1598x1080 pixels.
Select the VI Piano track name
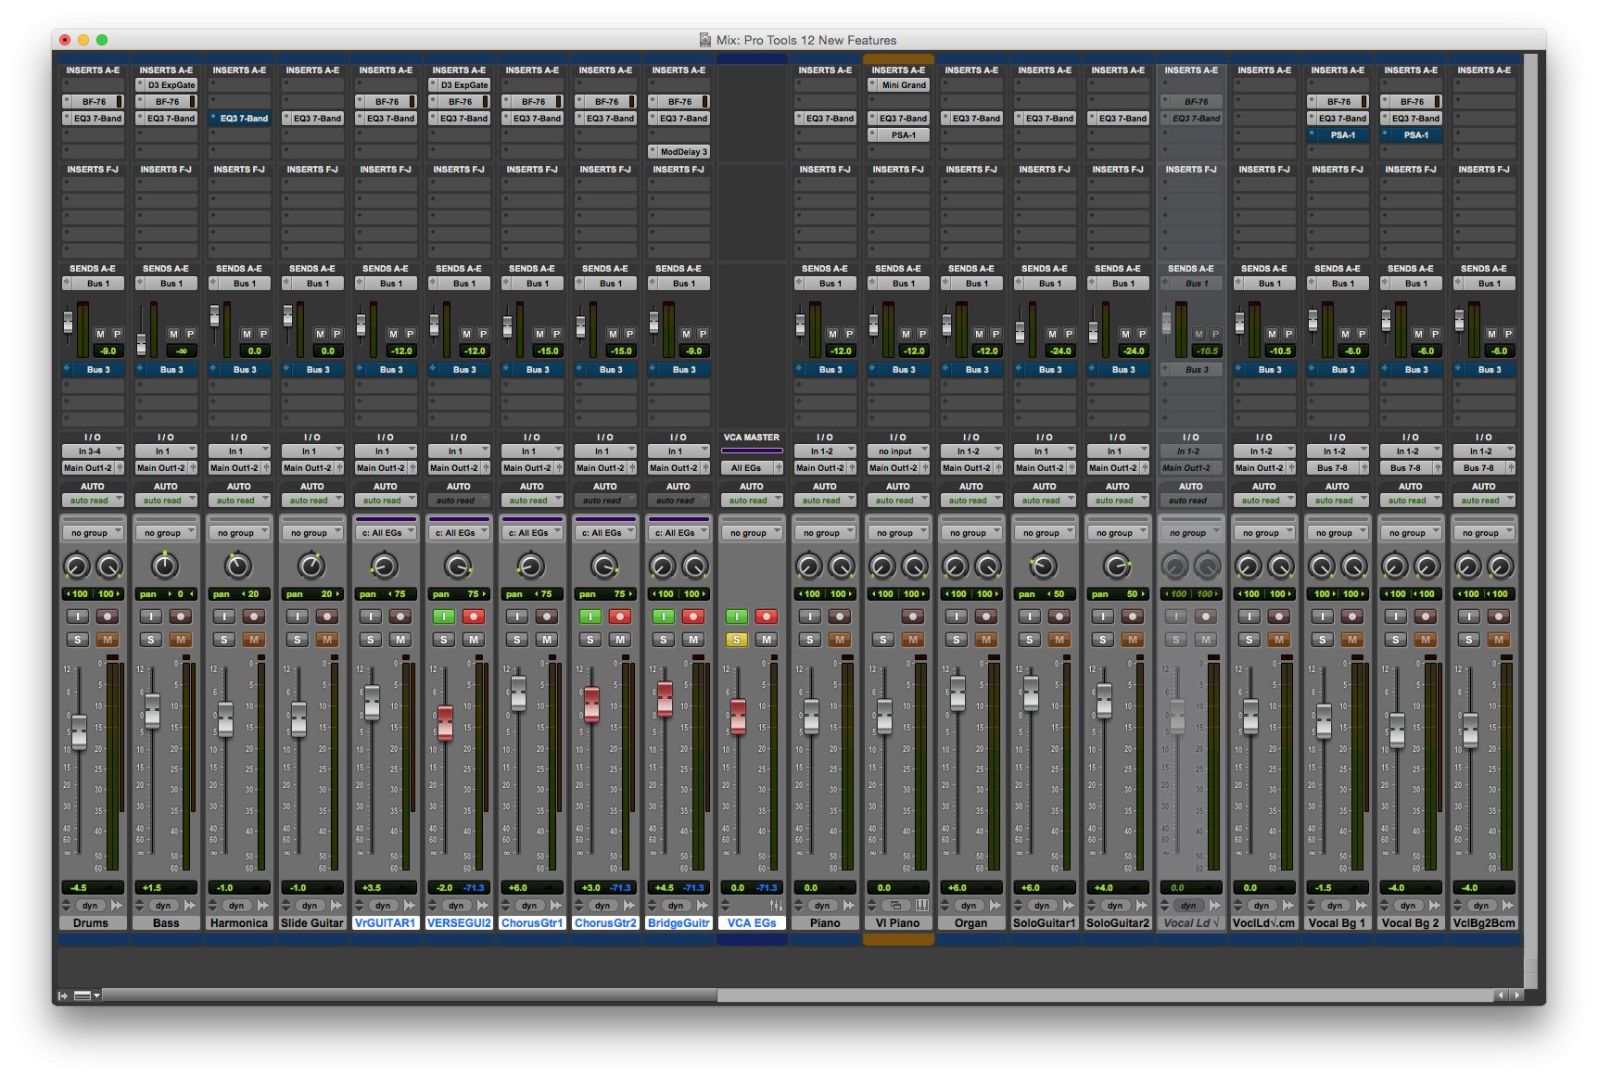click(x=898, y=923)
